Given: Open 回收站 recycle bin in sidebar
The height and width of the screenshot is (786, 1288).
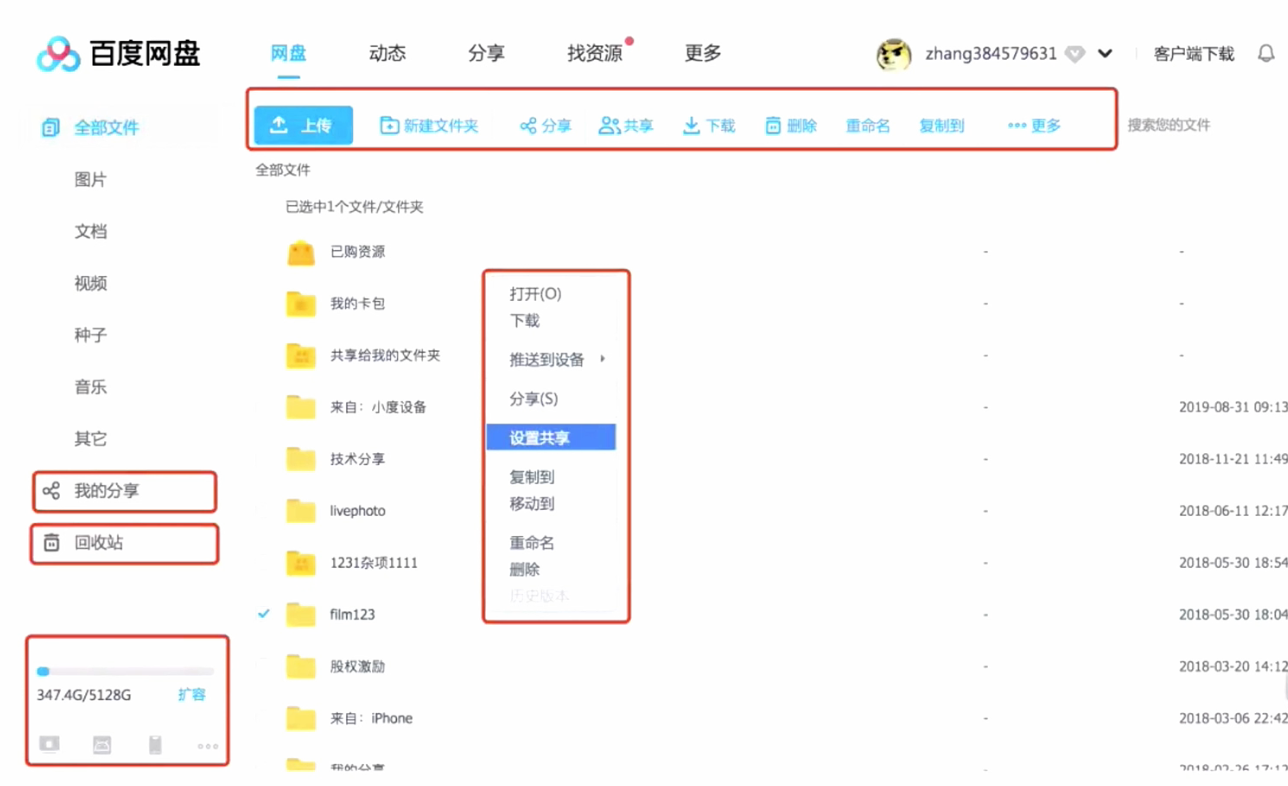Looking at the screenshot, I should click(x=124, y=543).
